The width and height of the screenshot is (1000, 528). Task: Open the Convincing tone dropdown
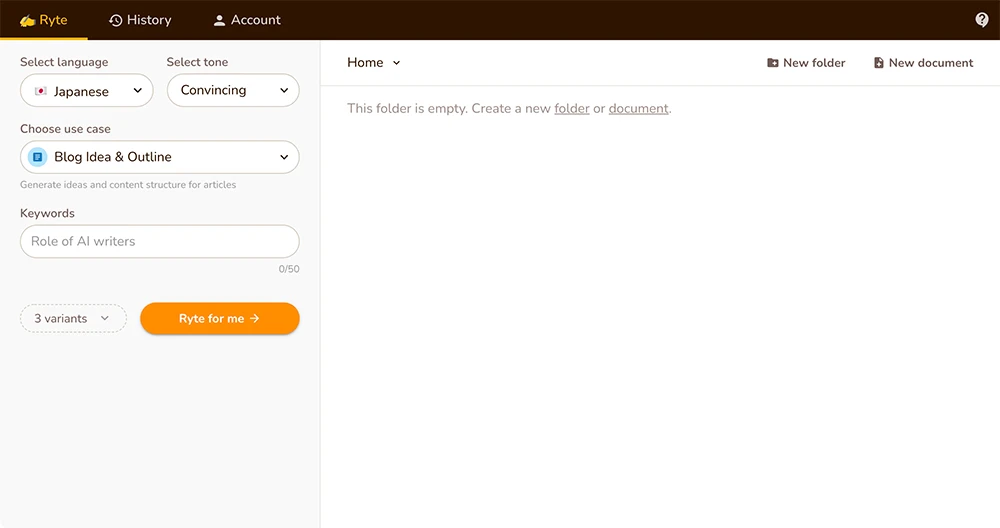click(233, 90)
